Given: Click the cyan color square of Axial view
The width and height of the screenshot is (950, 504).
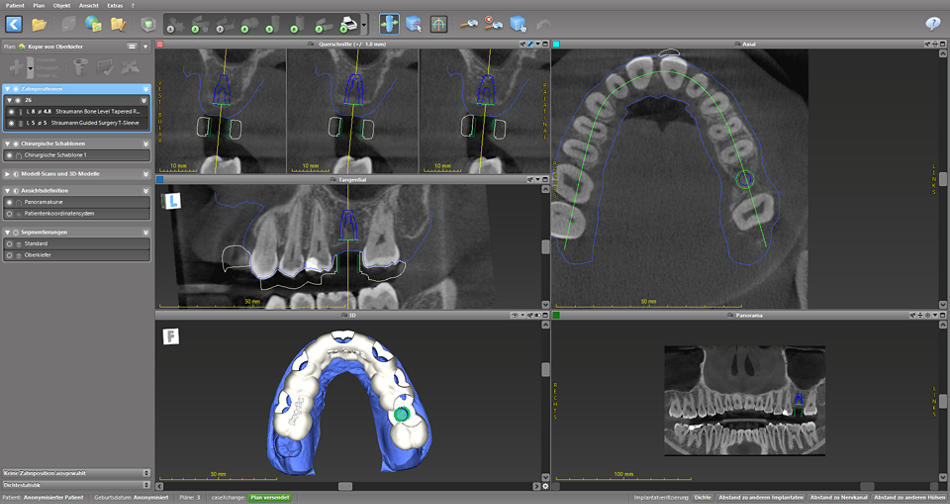Looking at the screenshot, I should tap(556, 44).
